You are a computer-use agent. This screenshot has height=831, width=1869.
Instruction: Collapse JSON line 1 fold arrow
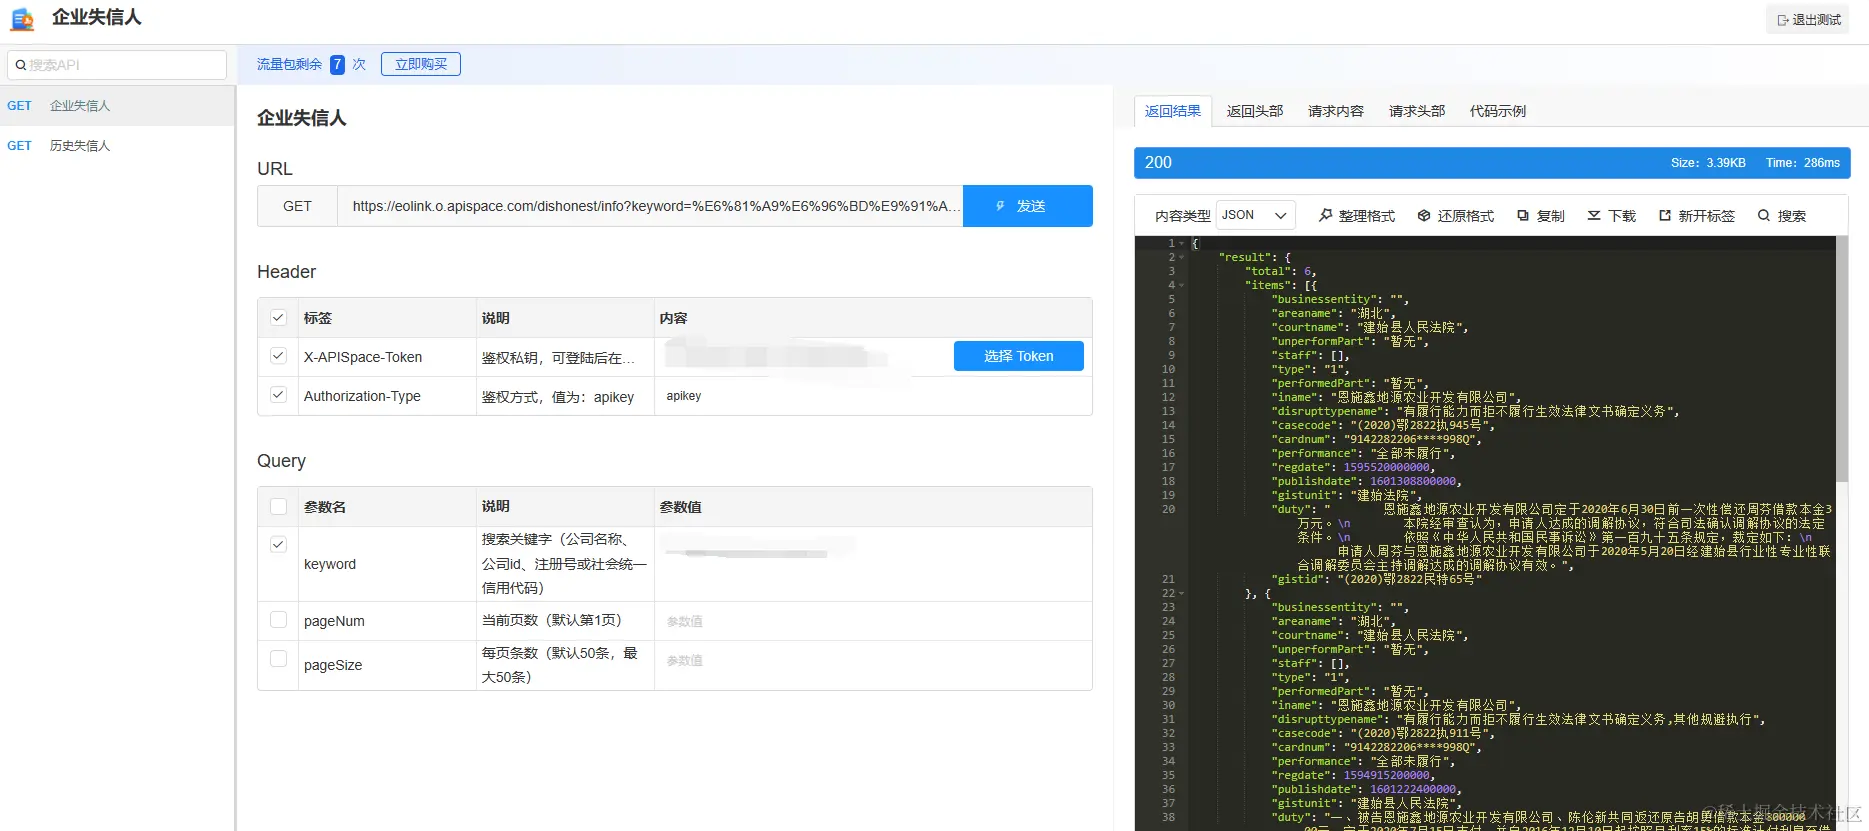click(x=1182, y=243)
